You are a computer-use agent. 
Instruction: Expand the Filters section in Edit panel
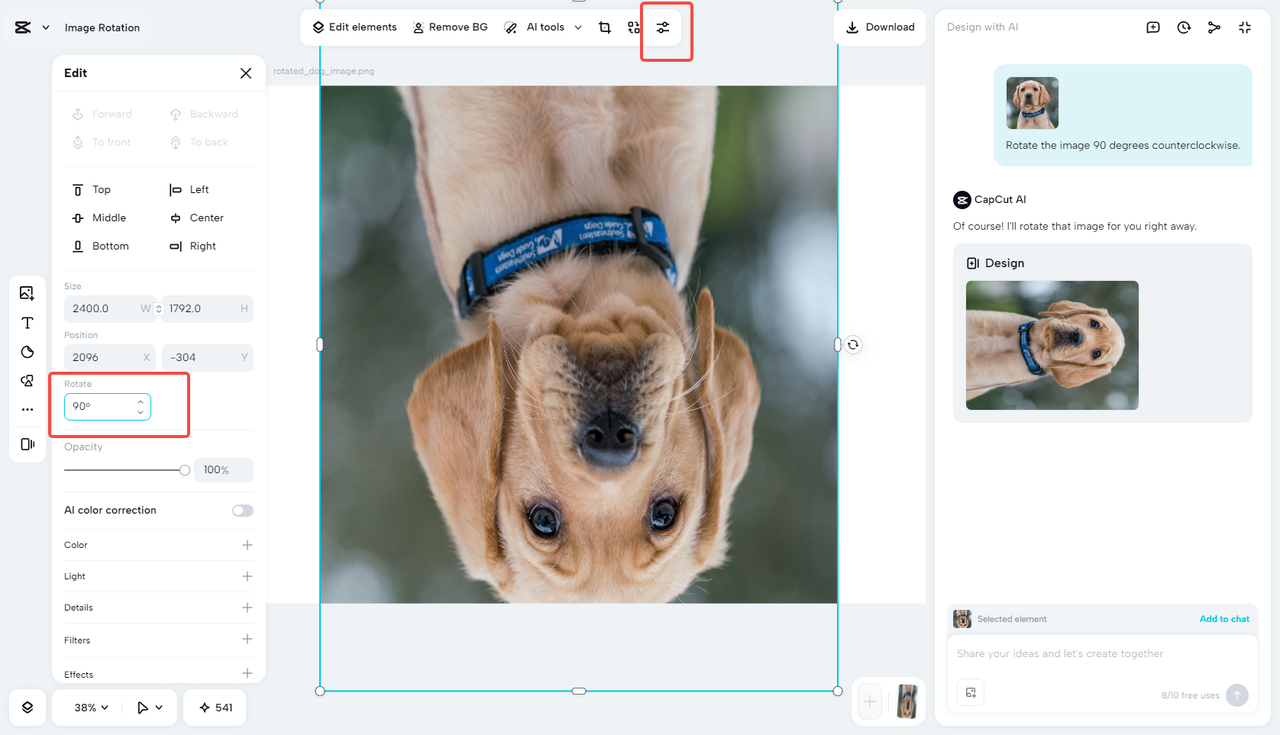[246, 640]
